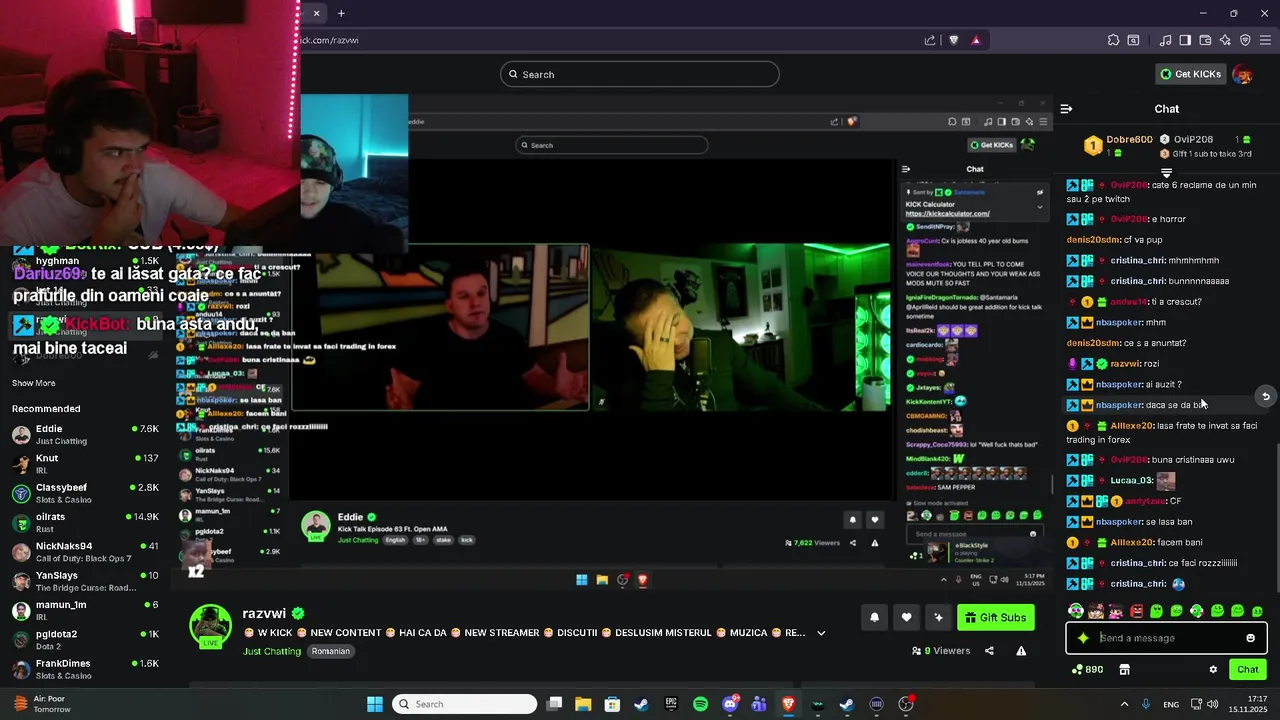
Task: Open recommended channel Eddie
Action: coord(85,434)
